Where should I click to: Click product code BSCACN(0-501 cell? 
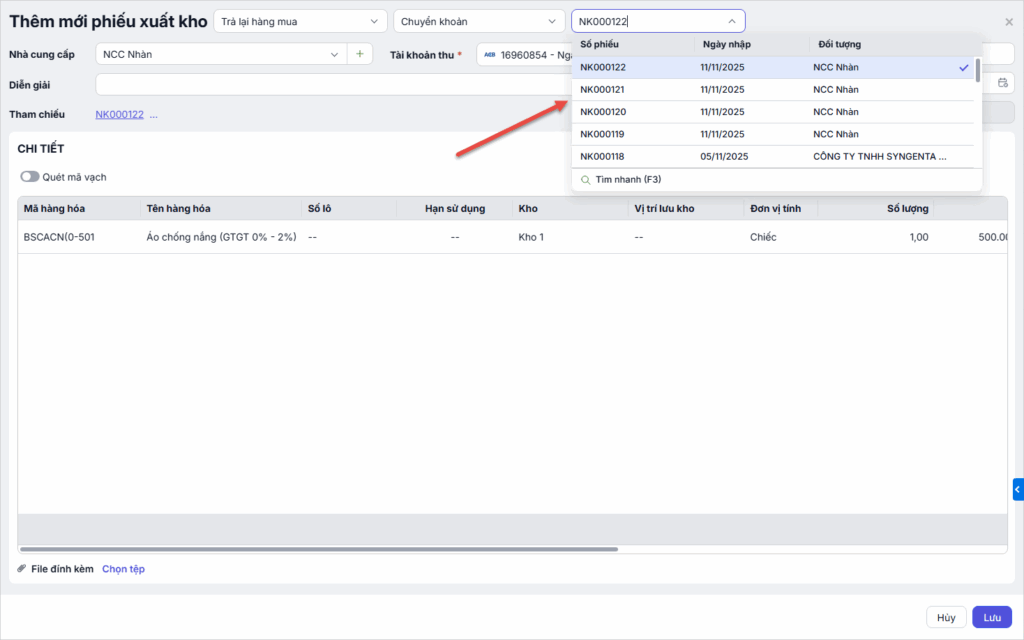(x=59, y=237)
